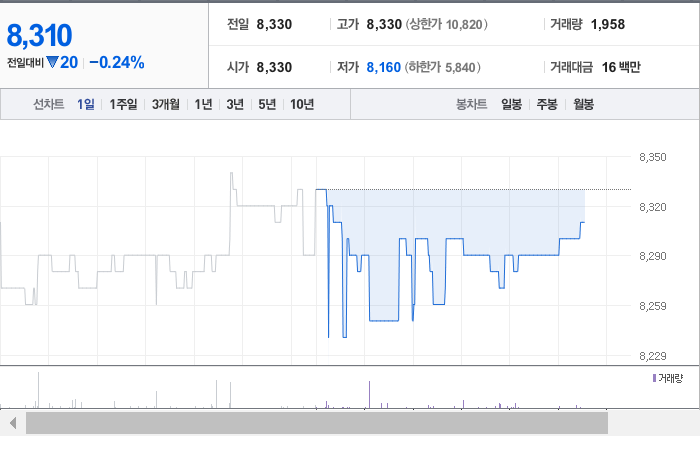The width and height of the screenshot is (700, 450).
Task: Click the 전일 value 8,330
Action: pyautogui.click(x=274, y=24)
